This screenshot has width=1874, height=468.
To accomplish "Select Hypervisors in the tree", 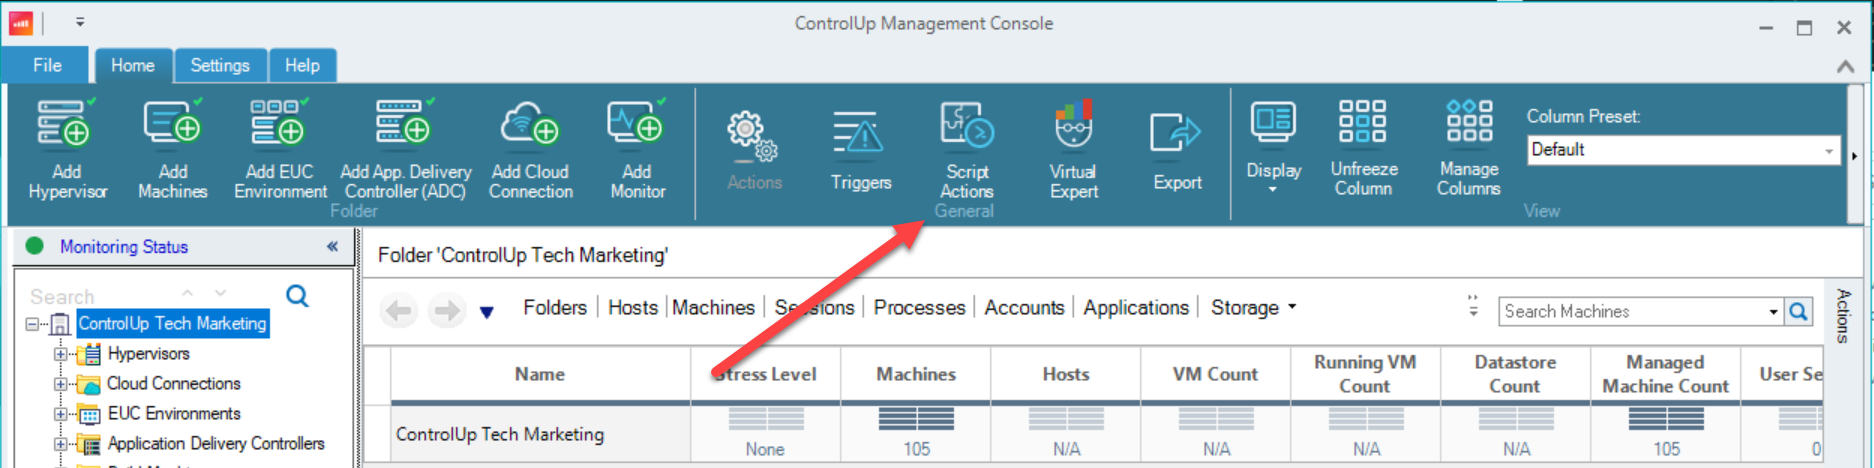I will point(148,353).
